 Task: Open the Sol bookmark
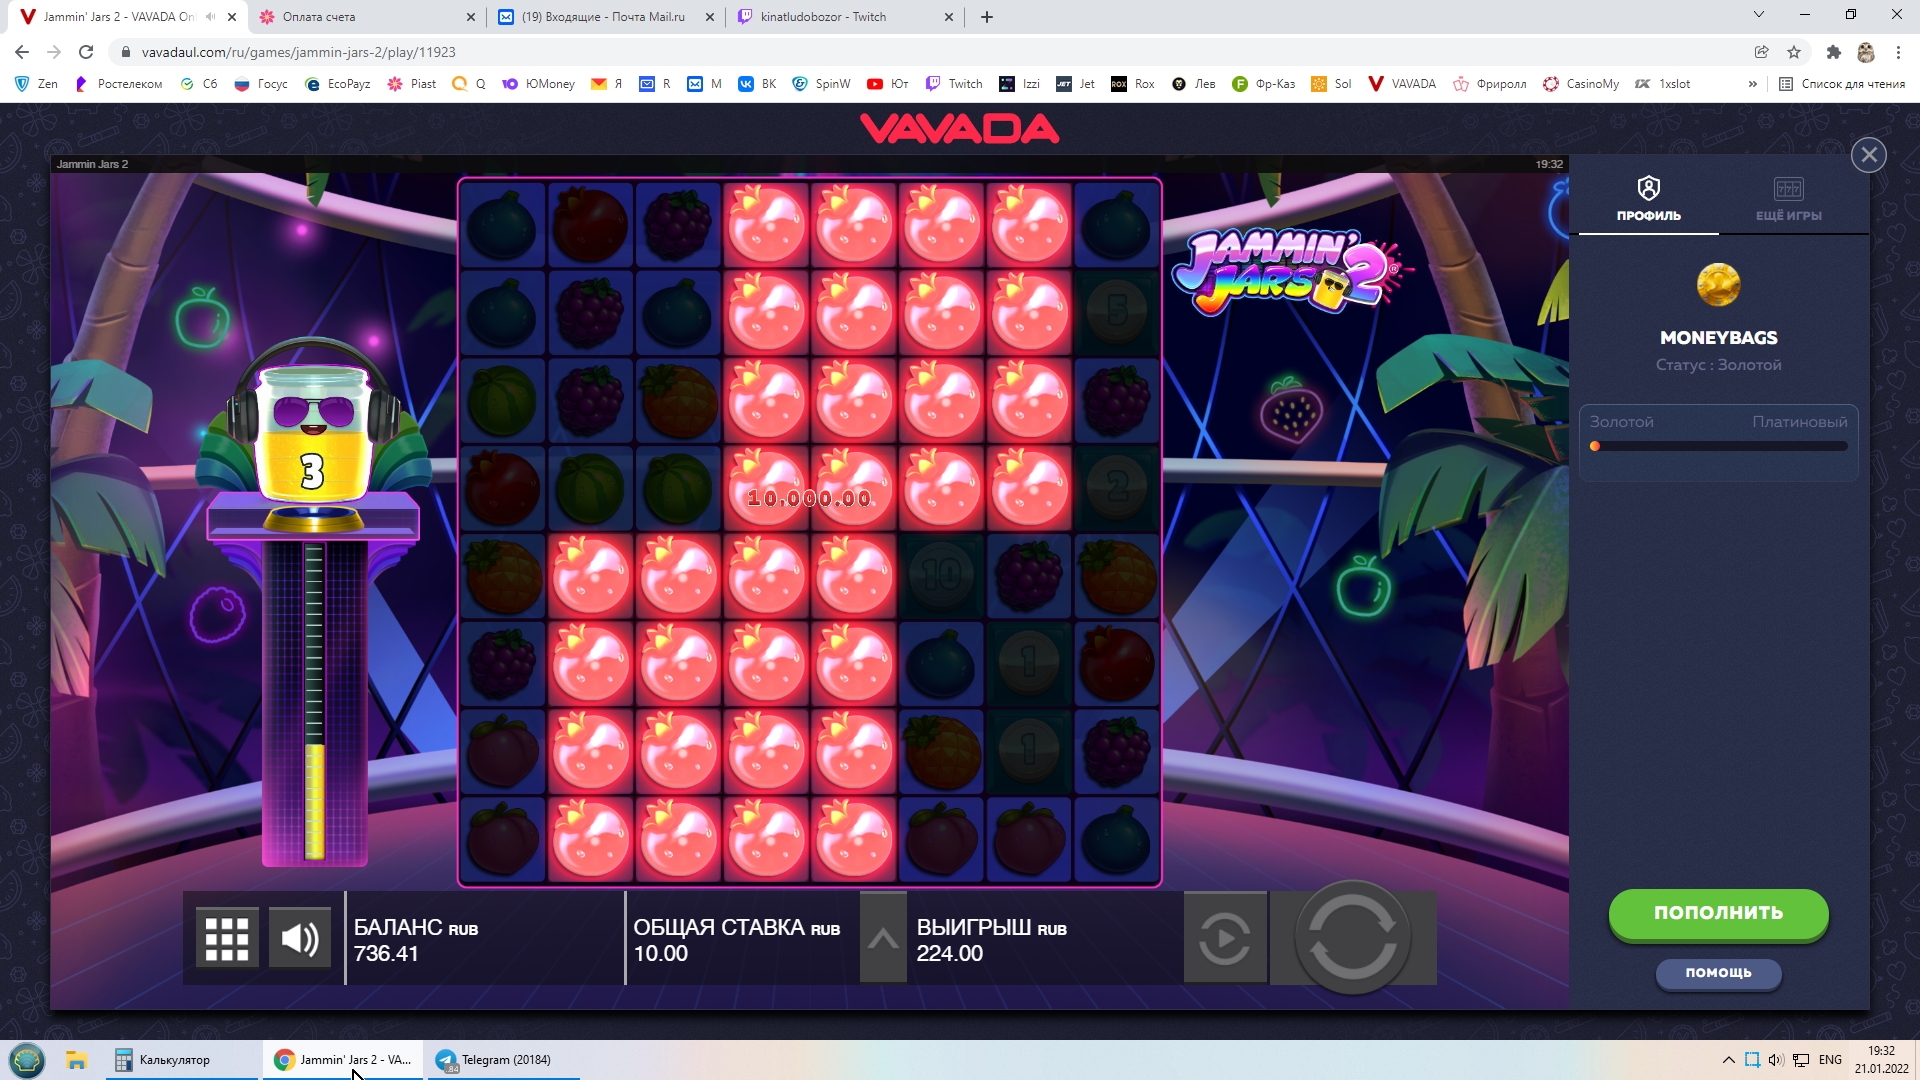(1331, 84)
